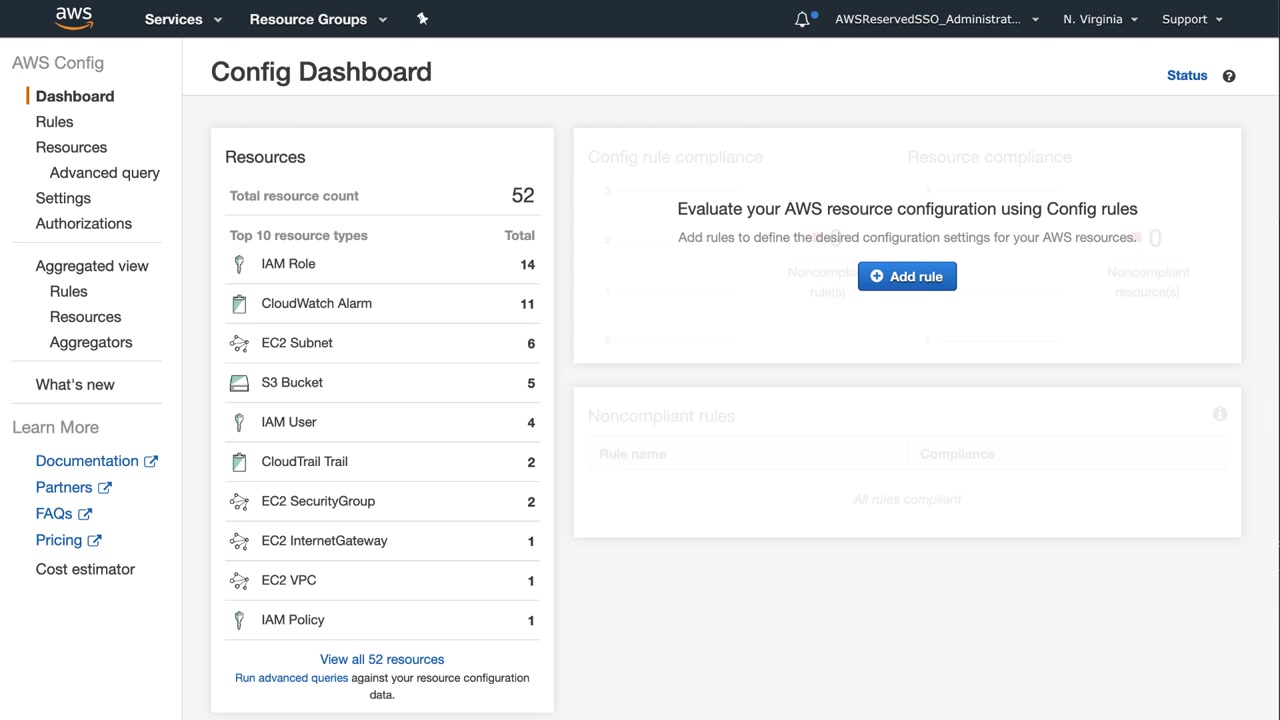Open the Status link
The width and height of the screenshot is (1280, 720).
coord(1187,76)
